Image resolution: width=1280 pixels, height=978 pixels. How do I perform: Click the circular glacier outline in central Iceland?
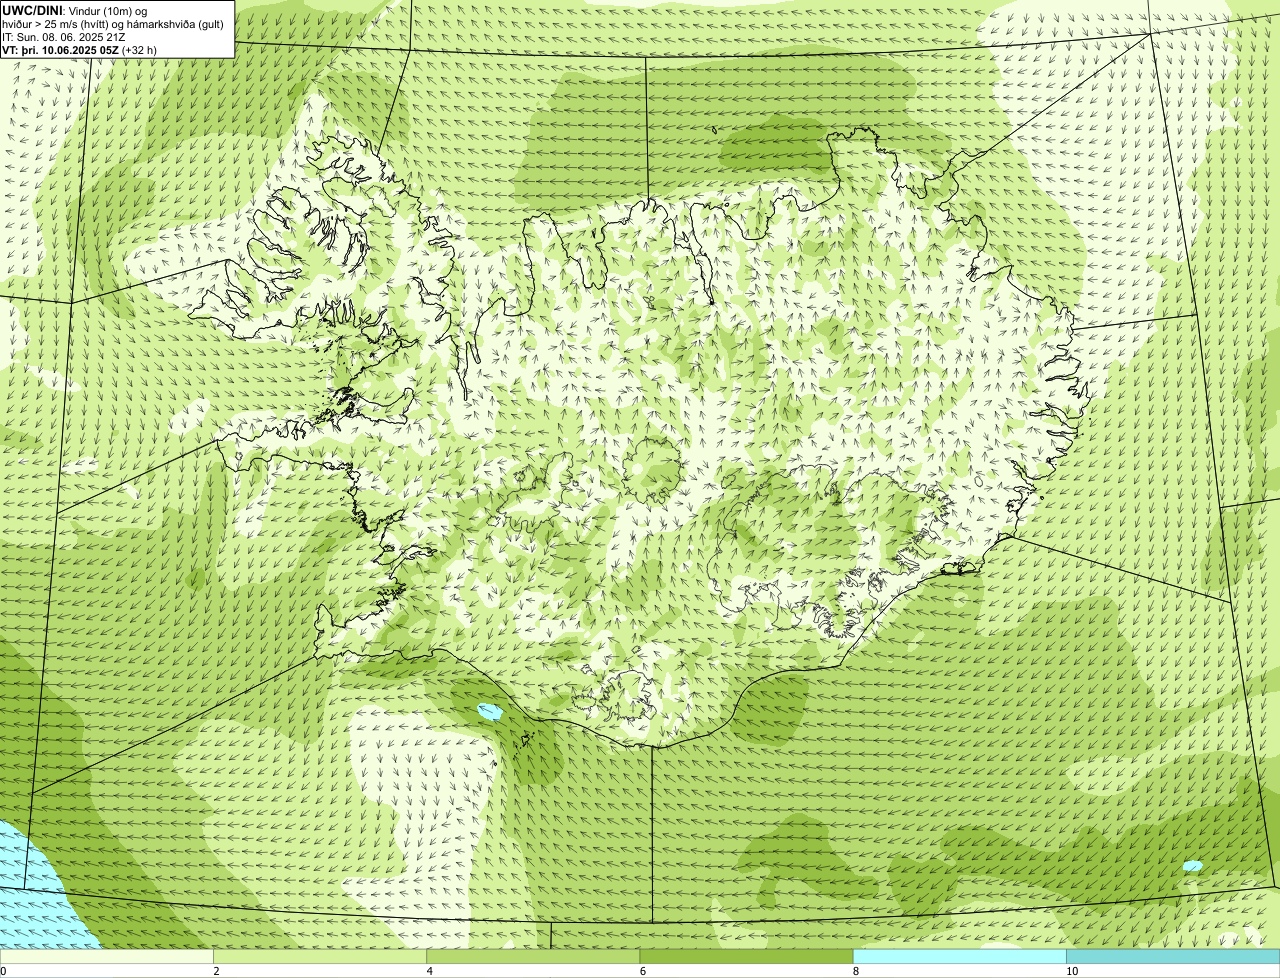[651, 468]
